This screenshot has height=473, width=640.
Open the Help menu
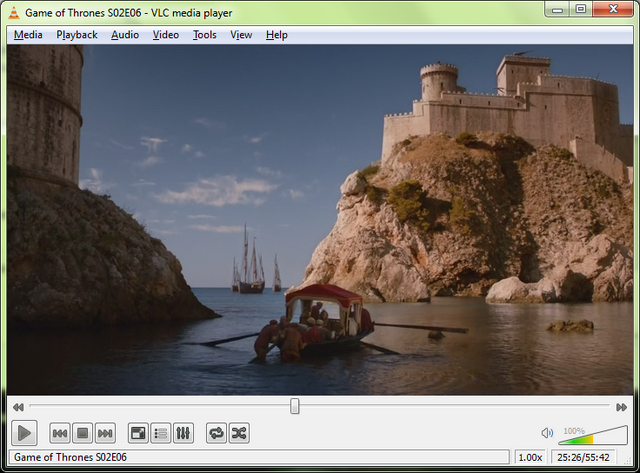click(x=277, y=35)
